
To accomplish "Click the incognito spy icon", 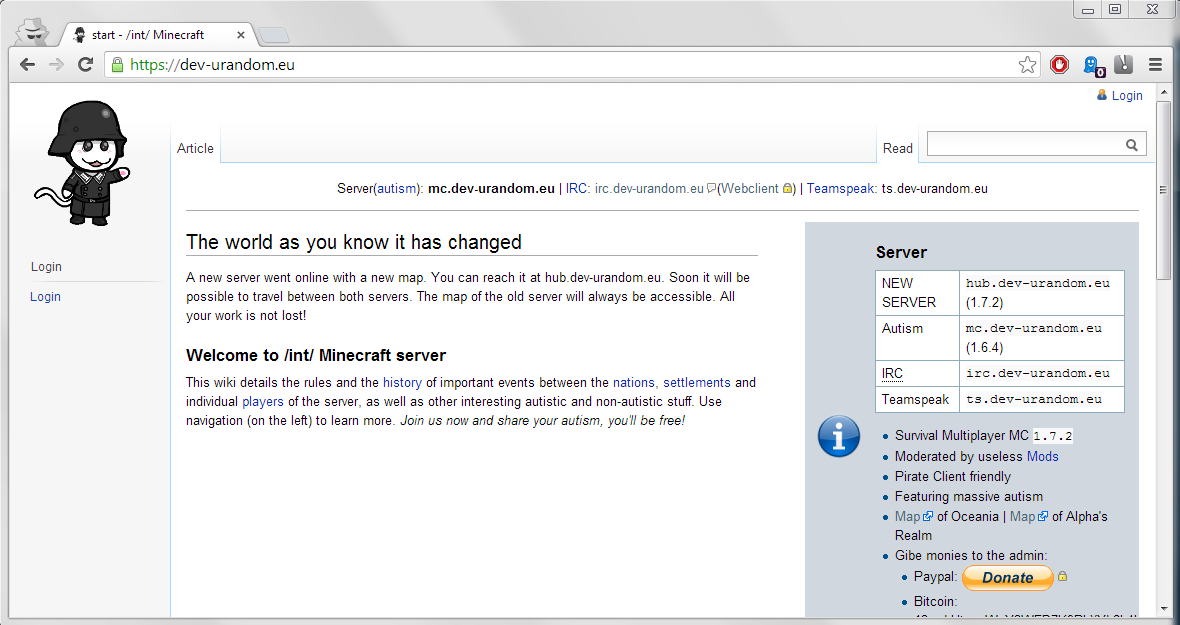I will (32, 32).
